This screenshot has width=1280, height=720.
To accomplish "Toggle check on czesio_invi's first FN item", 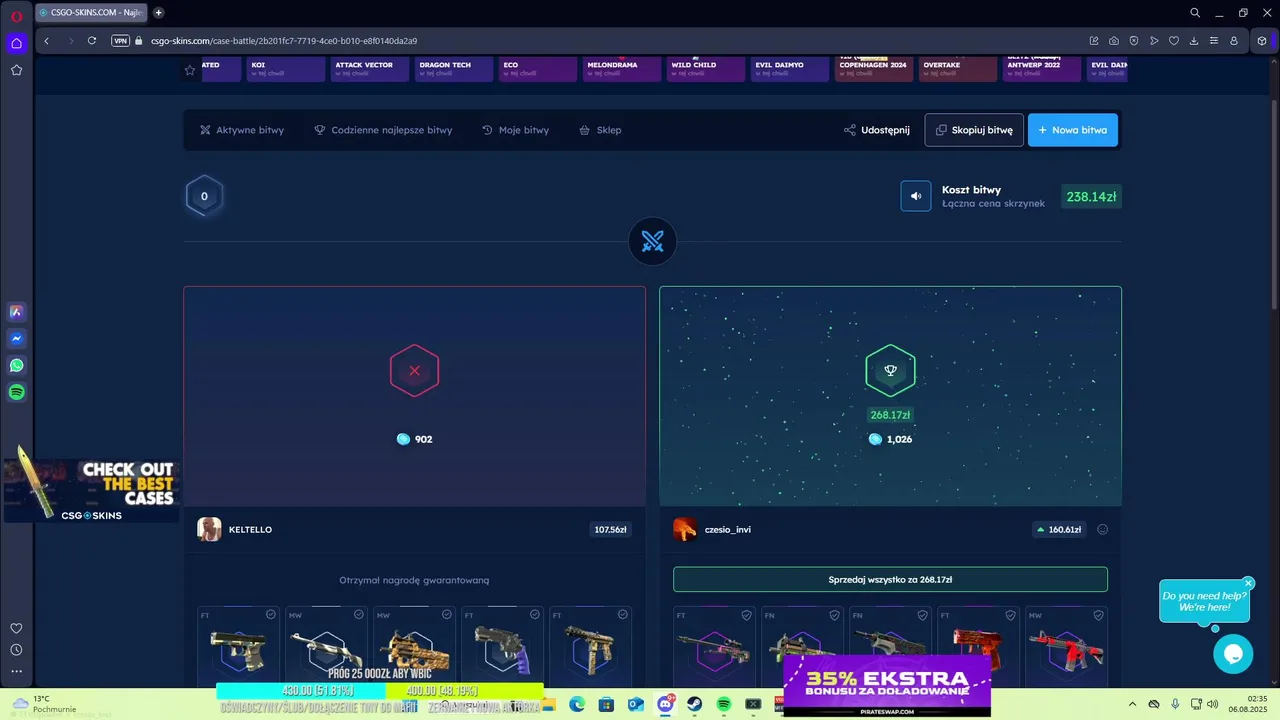I will click(834, 614).
